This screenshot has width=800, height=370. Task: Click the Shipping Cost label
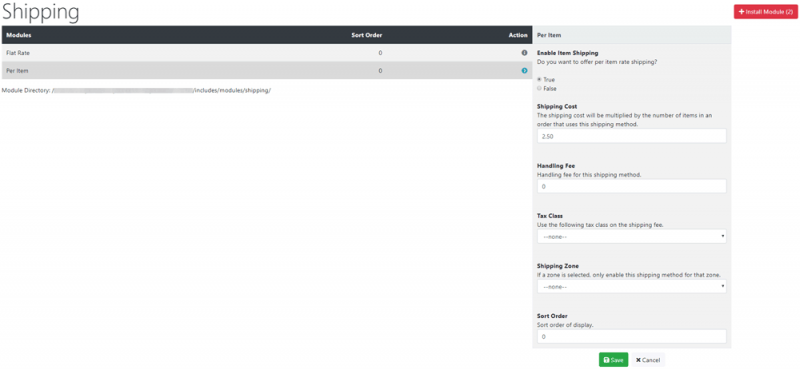pyautogui.click(x=557, y=107)
